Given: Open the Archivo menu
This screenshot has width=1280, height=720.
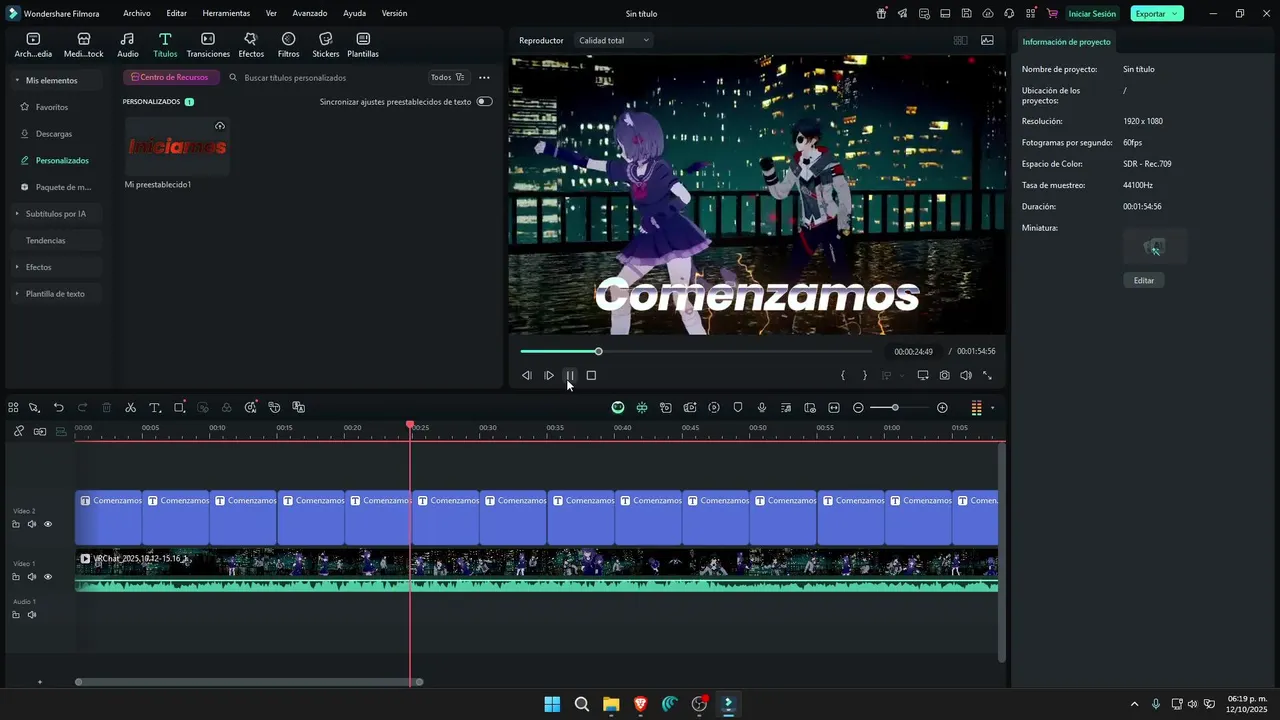Looking at the screenshot, I should point(137,14).
